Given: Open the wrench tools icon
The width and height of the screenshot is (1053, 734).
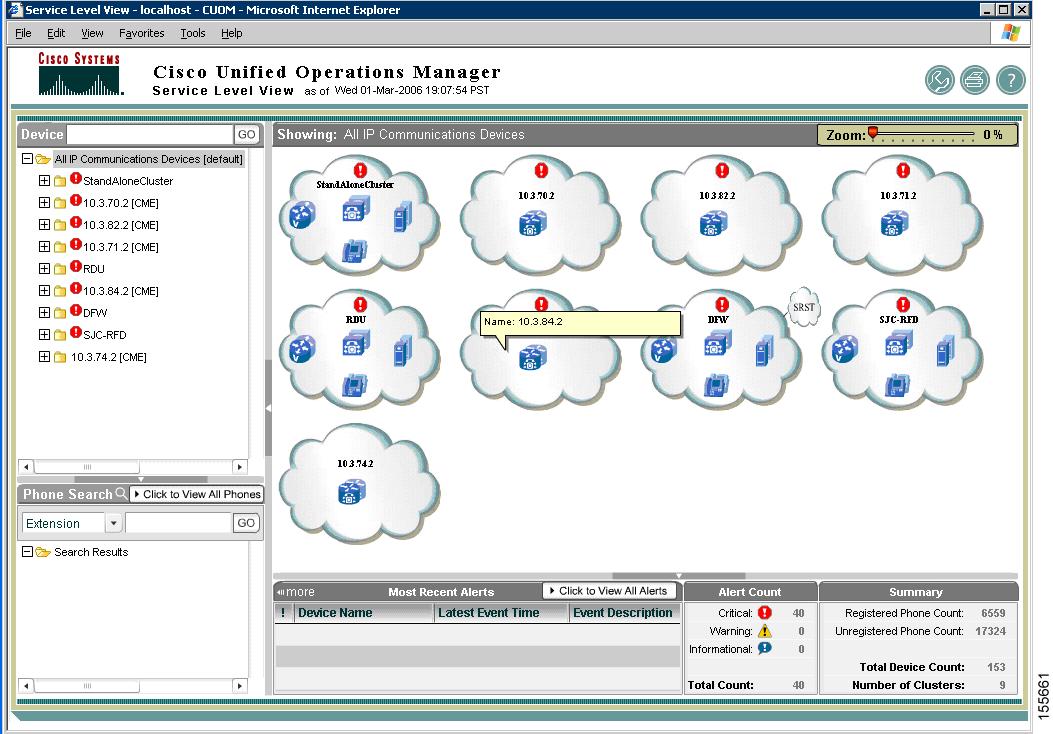Looking at the screenshot, I should pyautogui.click(x=939, y=81).
